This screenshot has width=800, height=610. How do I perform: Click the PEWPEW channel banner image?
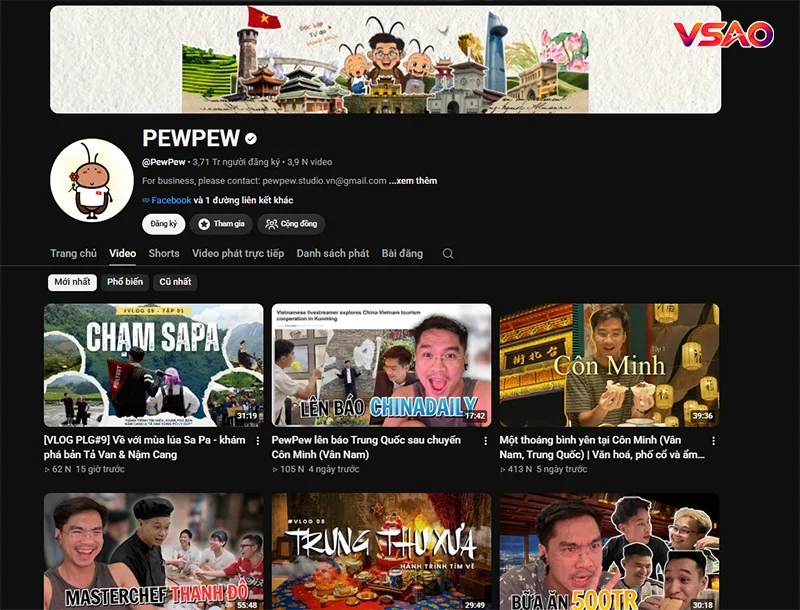[x=386, y=59]
